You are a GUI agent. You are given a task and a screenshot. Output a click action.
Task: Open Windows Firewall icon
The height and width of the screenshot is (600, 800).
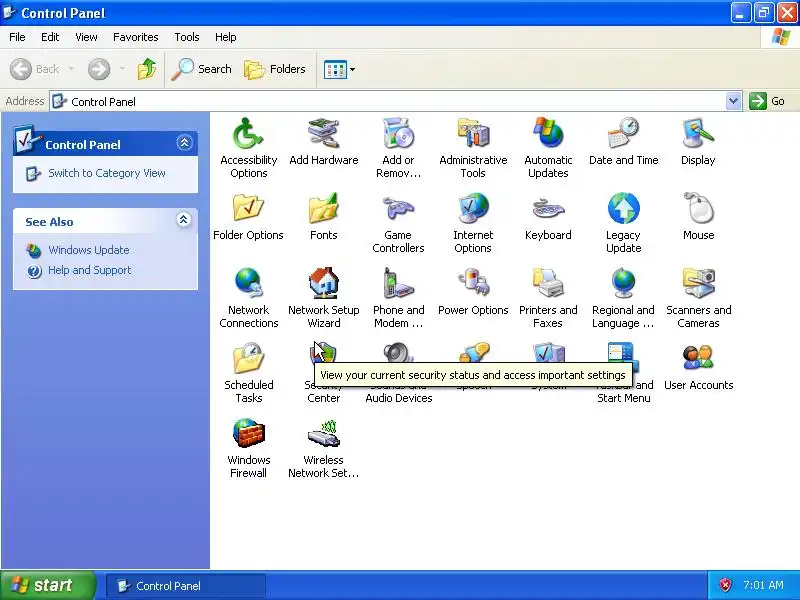click(248, 434)
